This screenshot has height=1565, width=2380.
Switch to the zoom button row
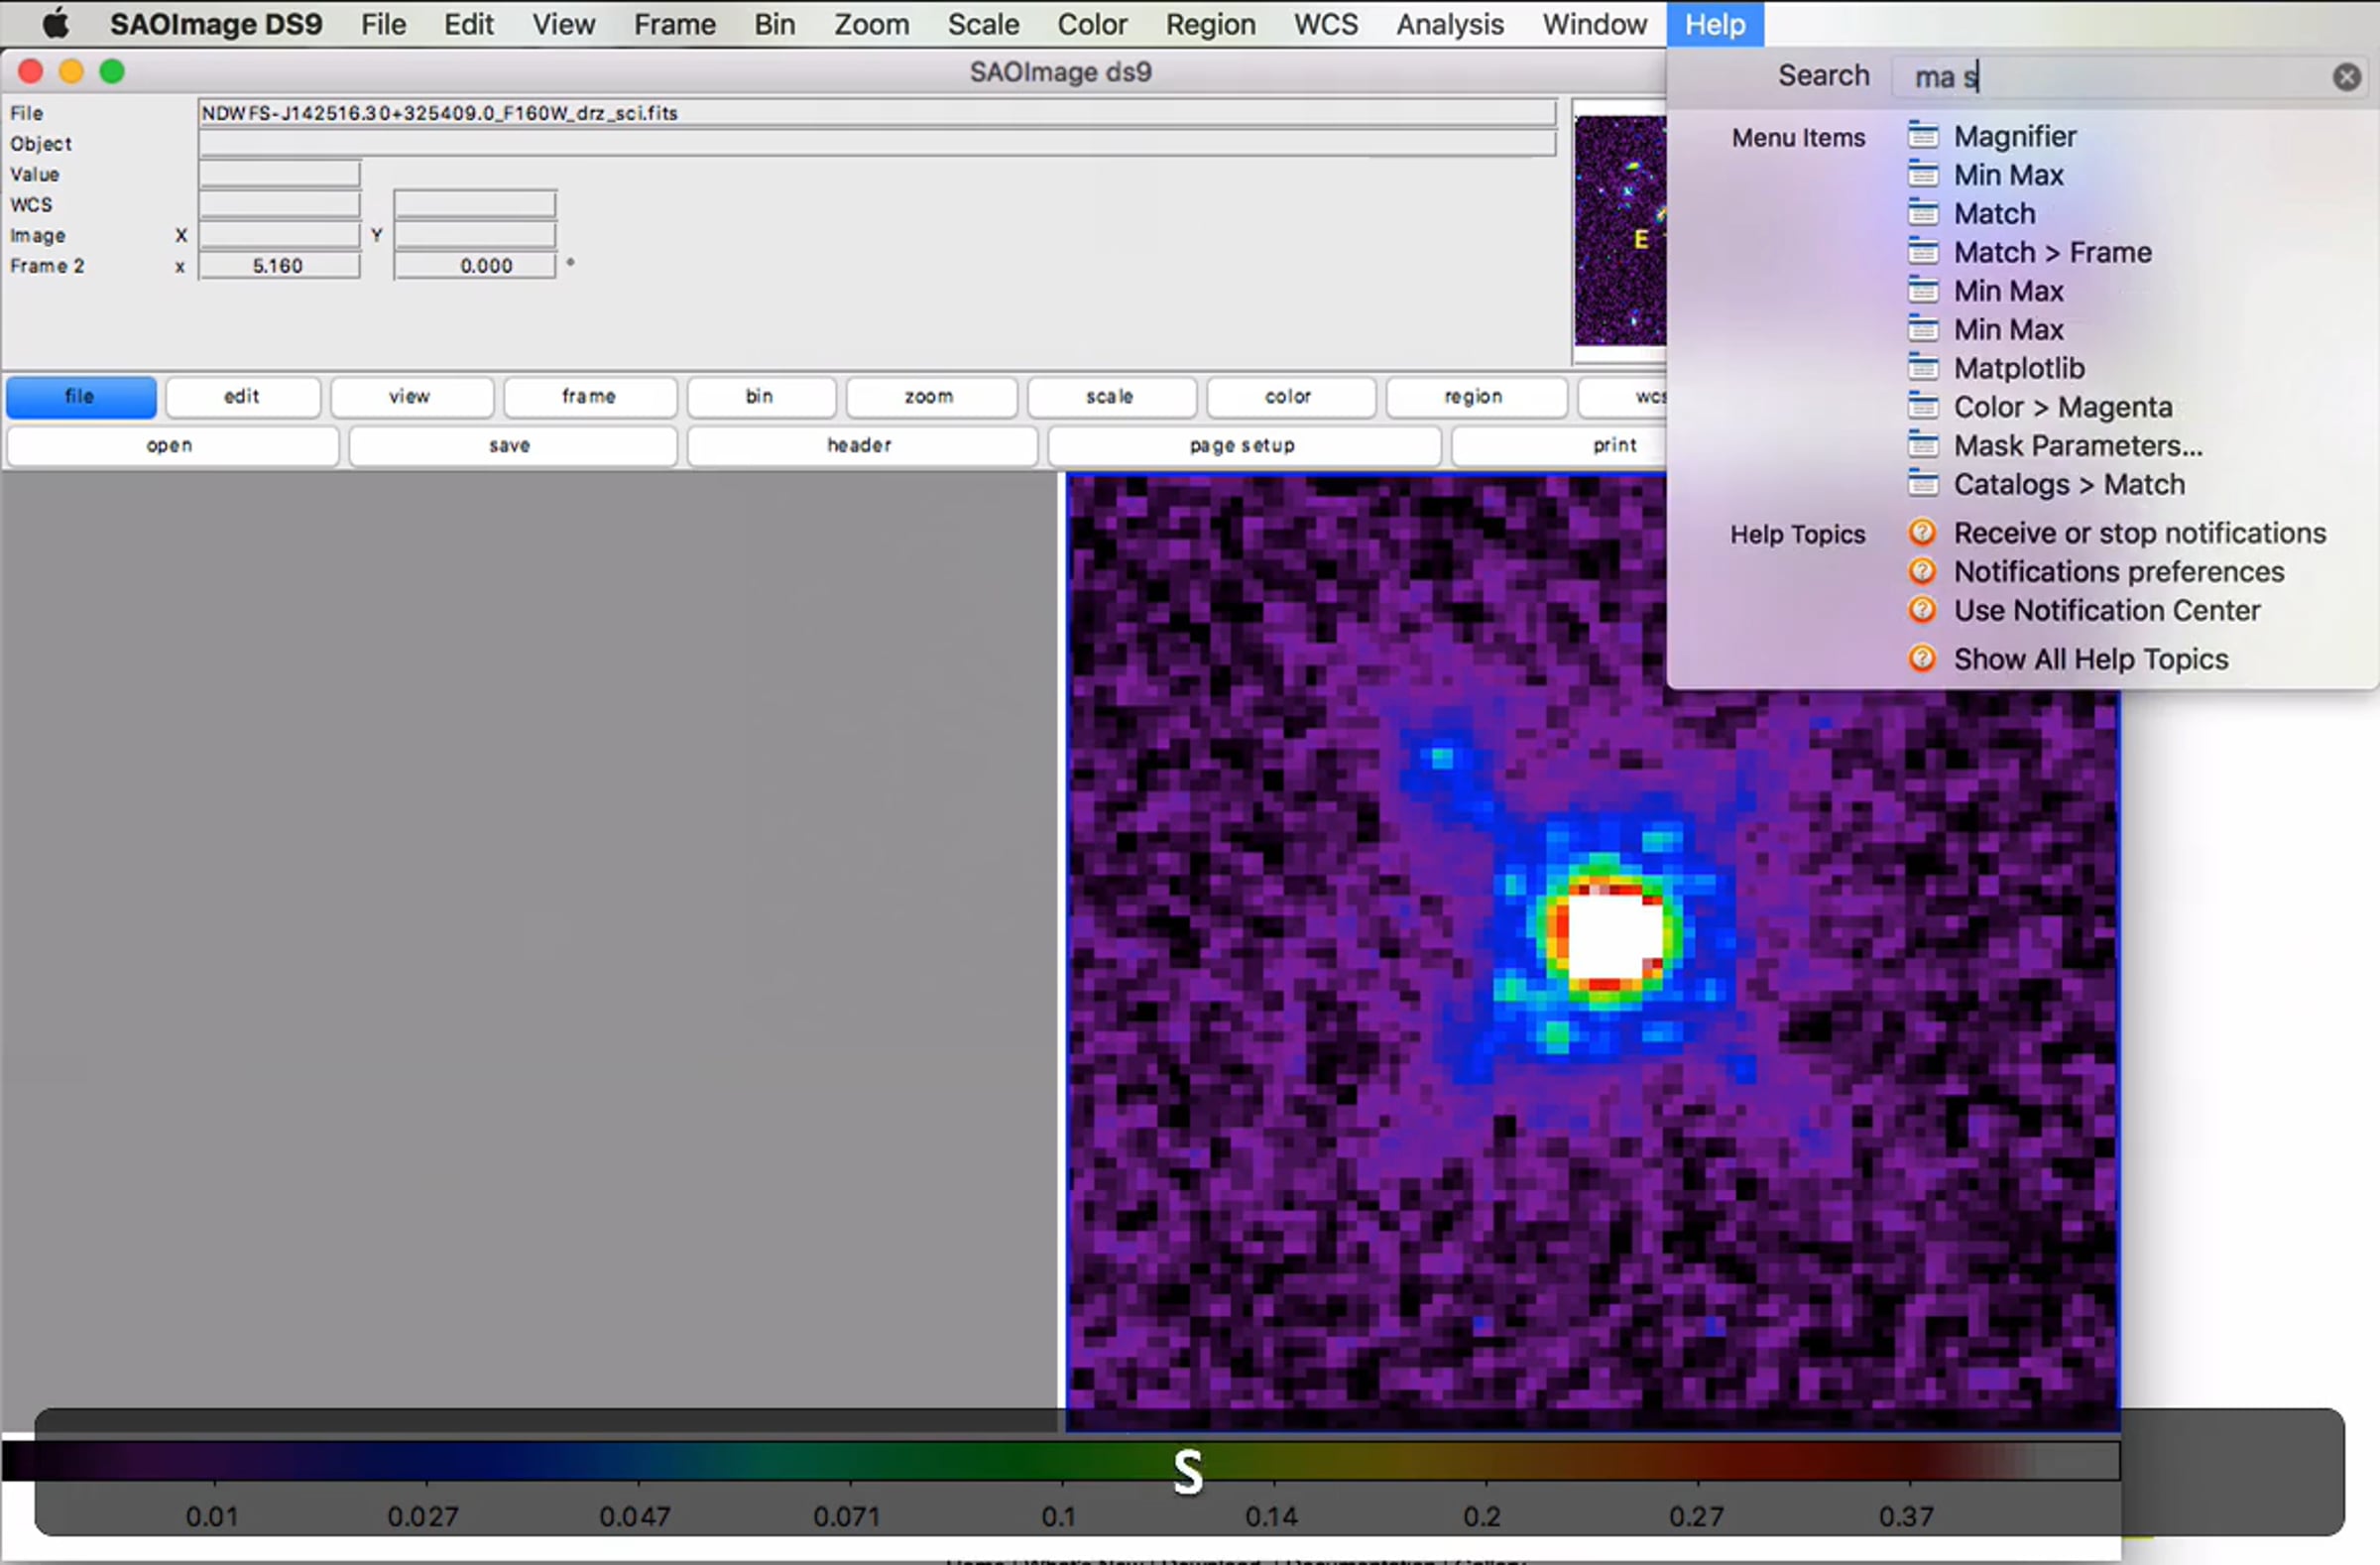[x=930, y=397]
